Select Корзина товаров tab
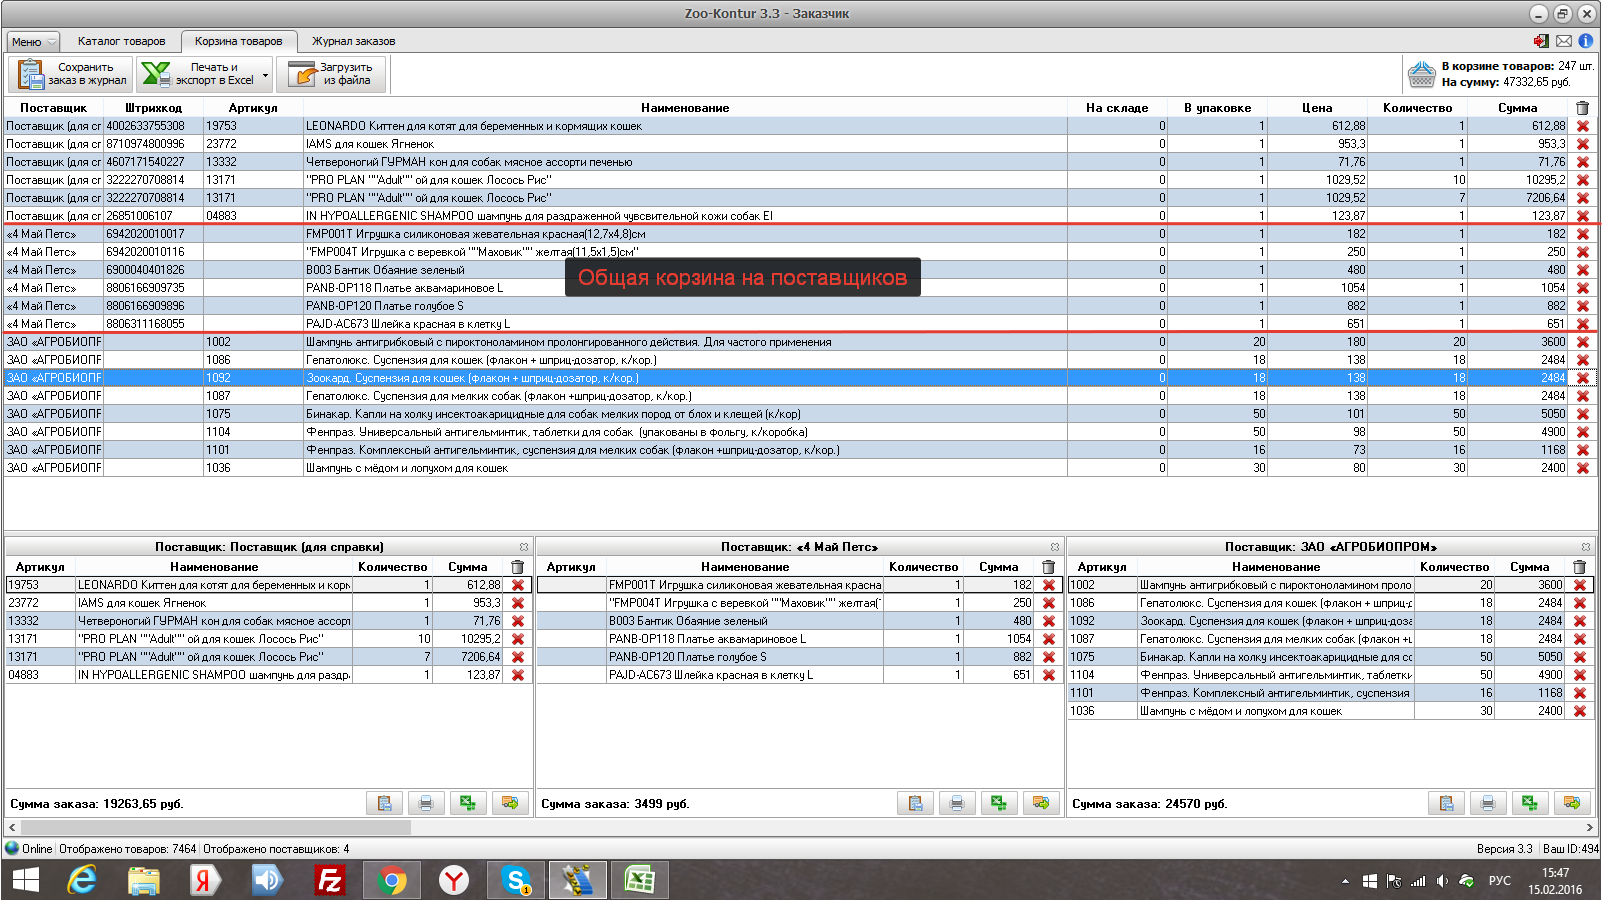 click(239, 41)
